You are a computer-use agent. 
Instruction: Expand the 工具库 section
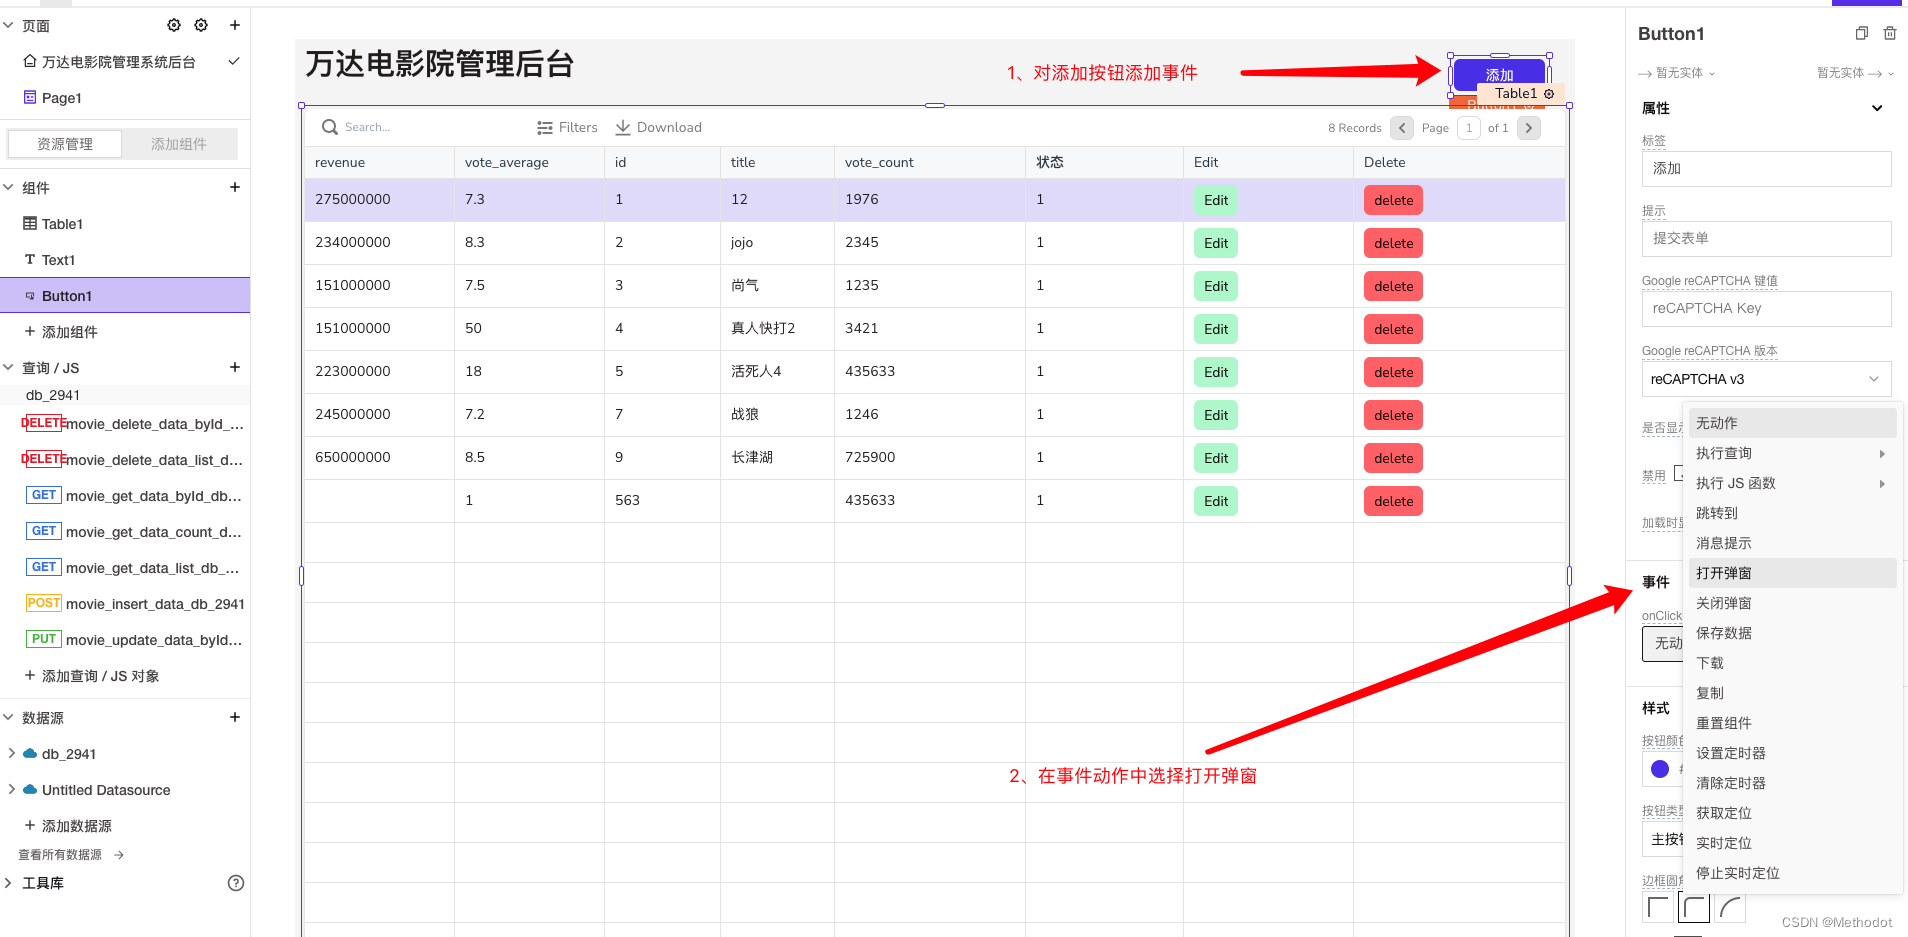8,883
